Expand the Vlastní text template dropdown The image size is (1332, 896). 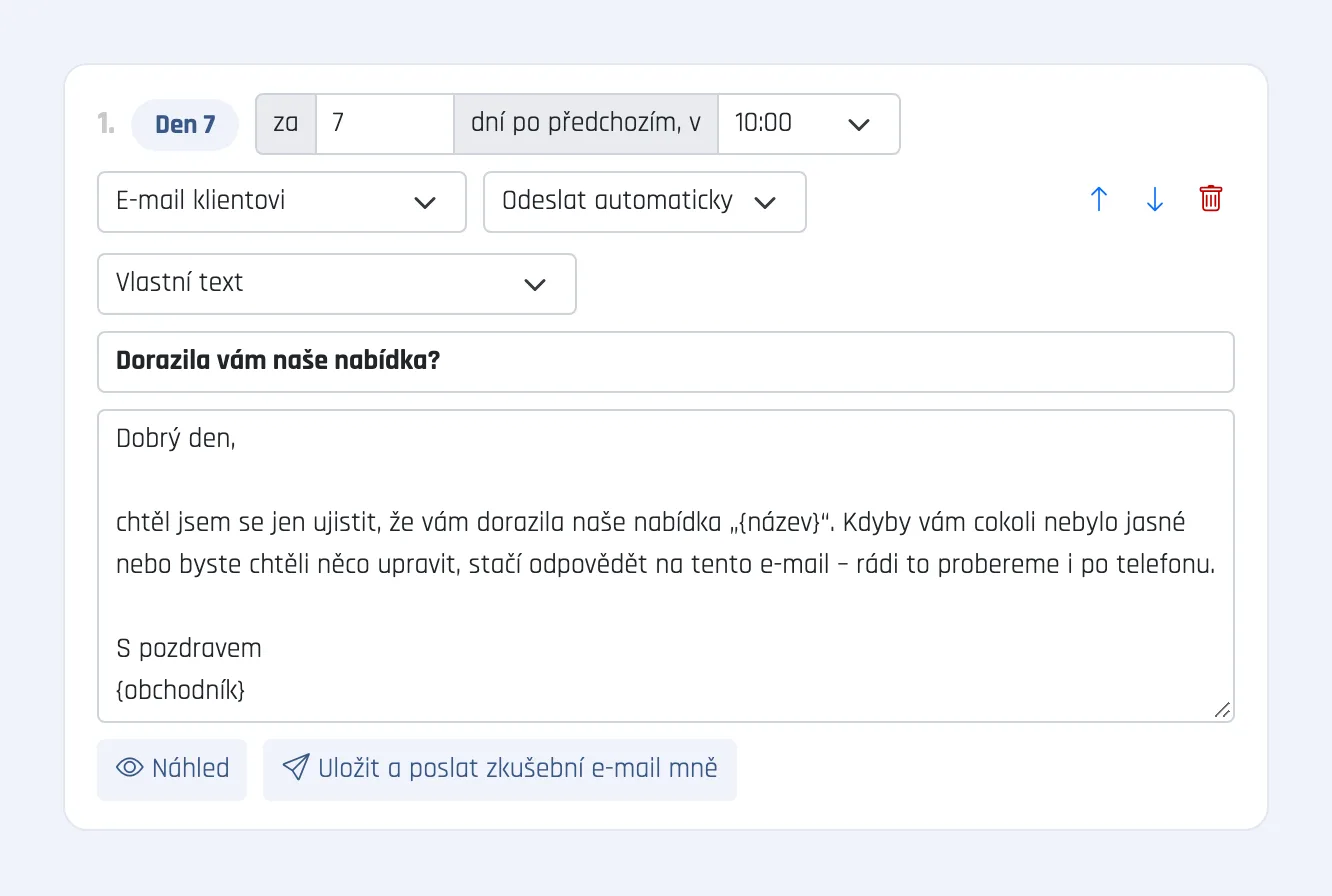[x=337, y=284]
